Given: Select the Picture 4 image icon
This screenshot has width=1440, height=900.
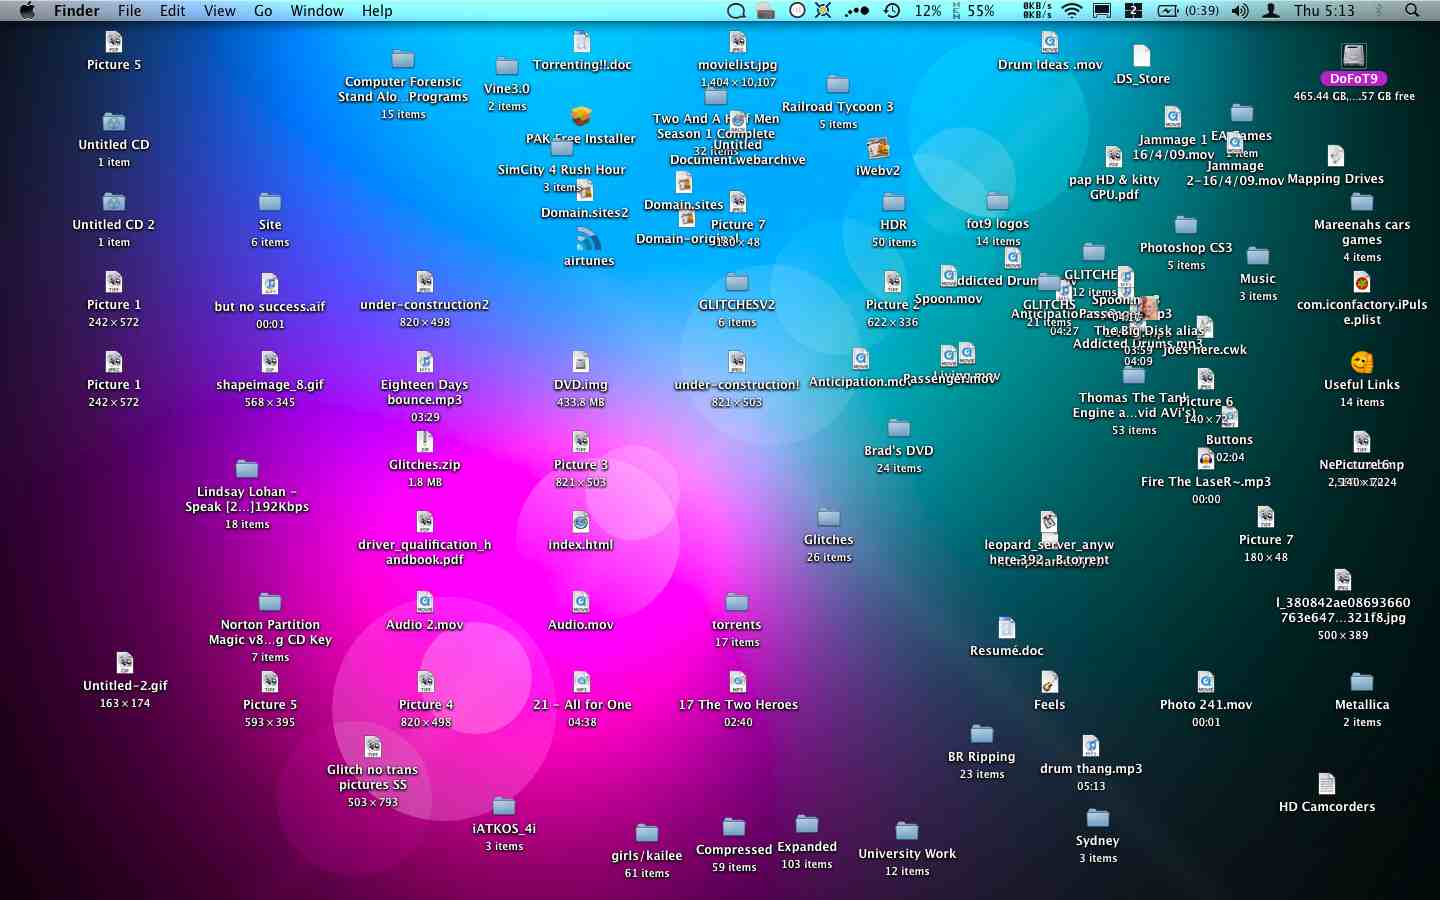Looking at the screenshot, I should 426,682.
